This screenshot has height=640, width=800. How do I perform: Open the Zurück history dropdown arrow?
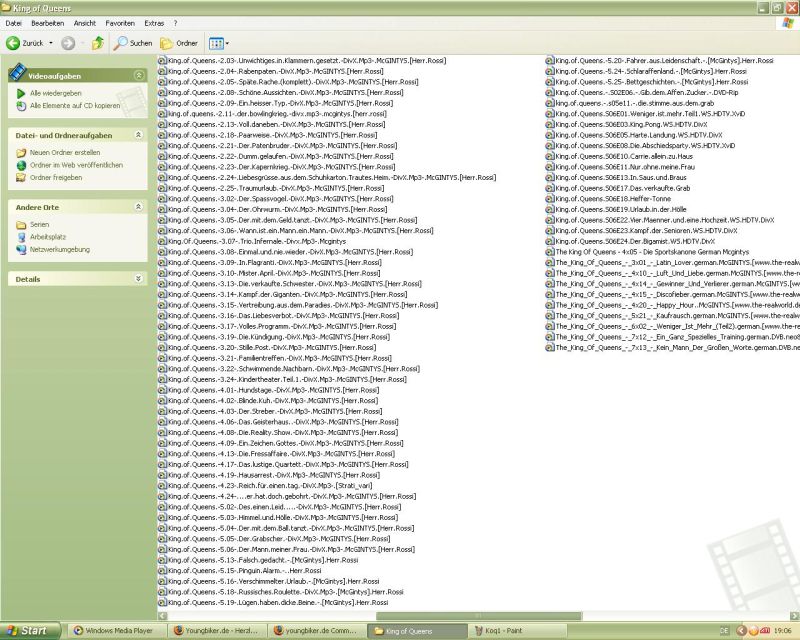[51, 43]
